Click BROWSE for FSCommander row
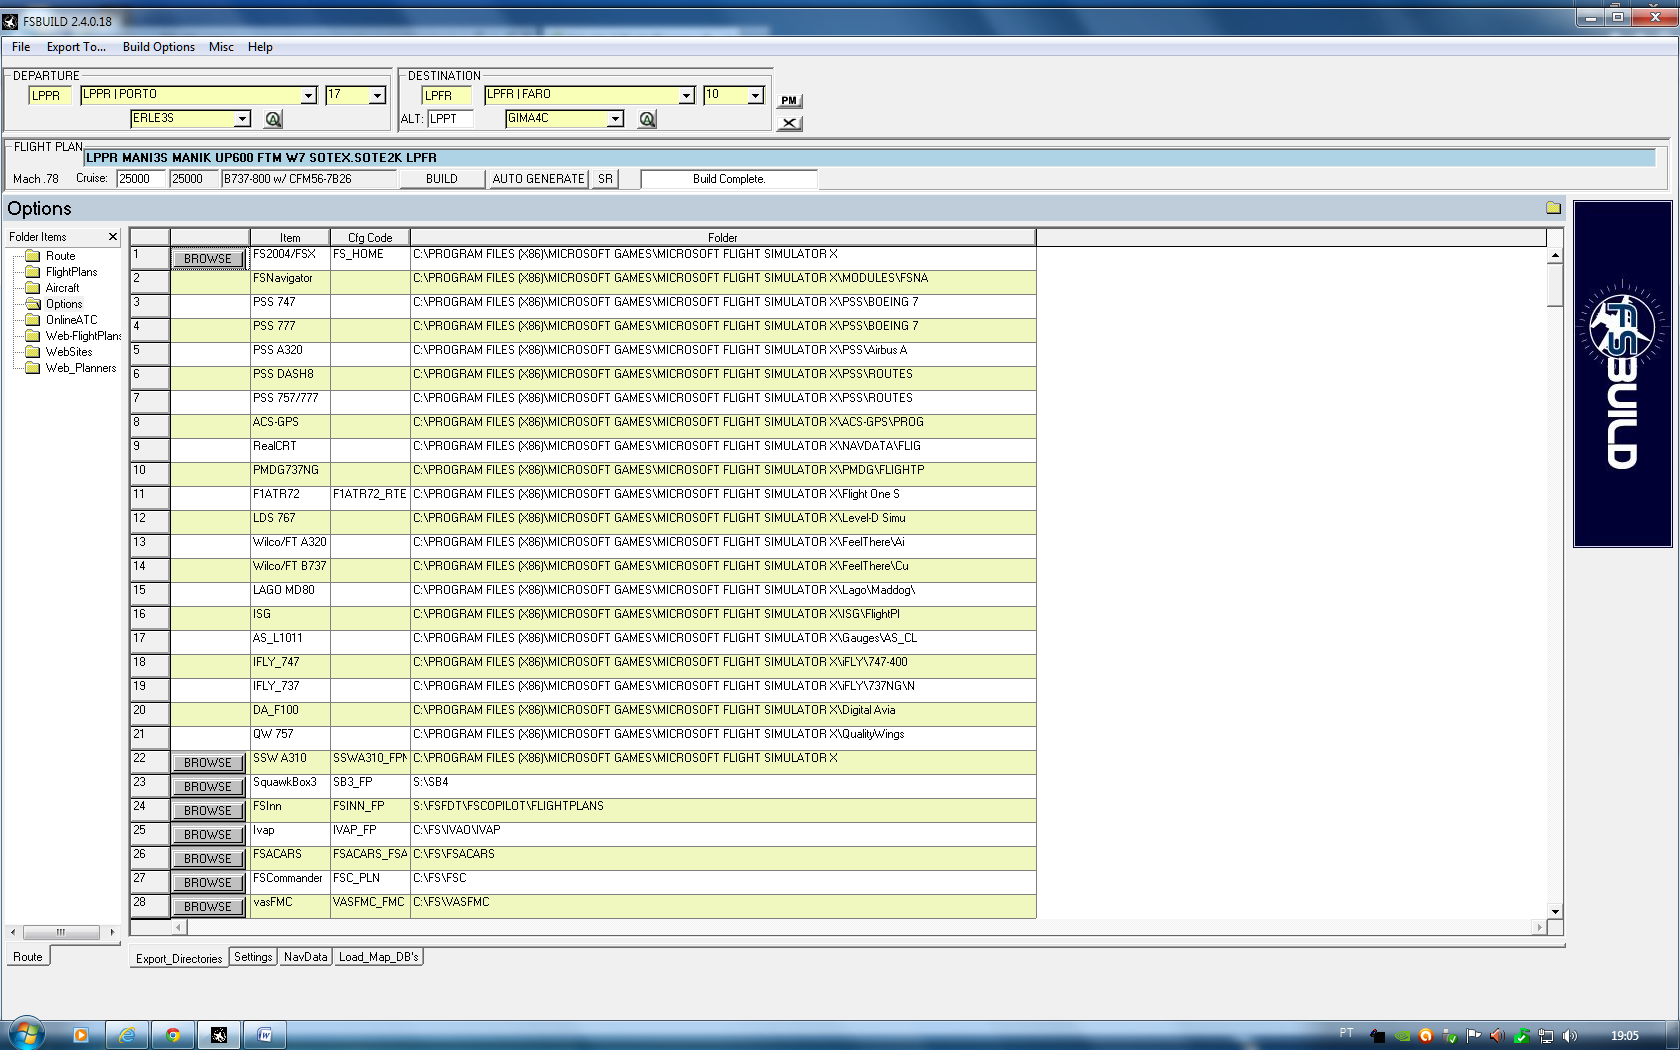 coord(208,883)
